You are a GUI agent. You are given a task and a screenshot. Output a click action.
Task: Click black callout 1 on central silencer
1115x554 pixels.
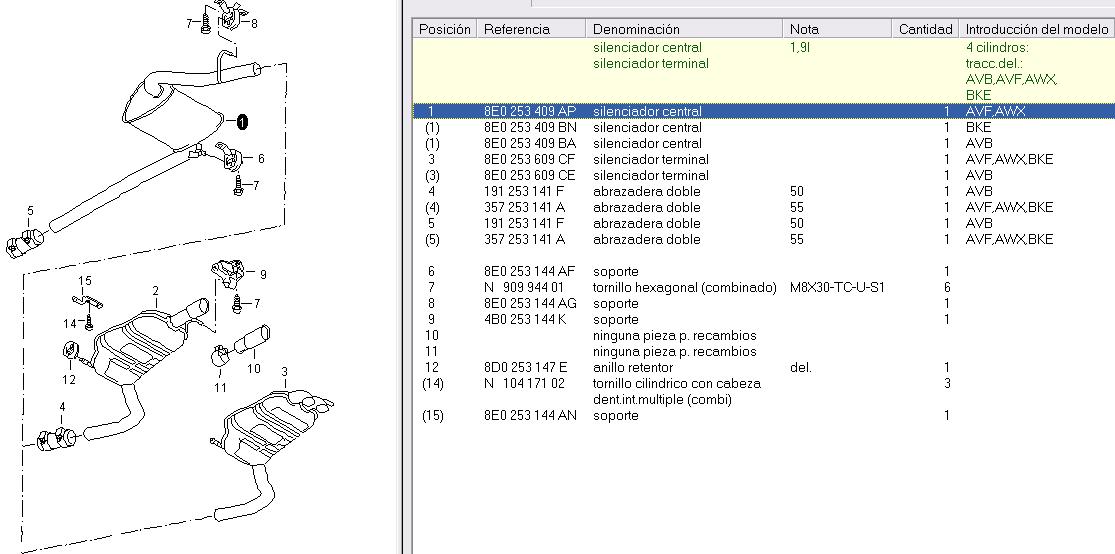click(242, 122)
